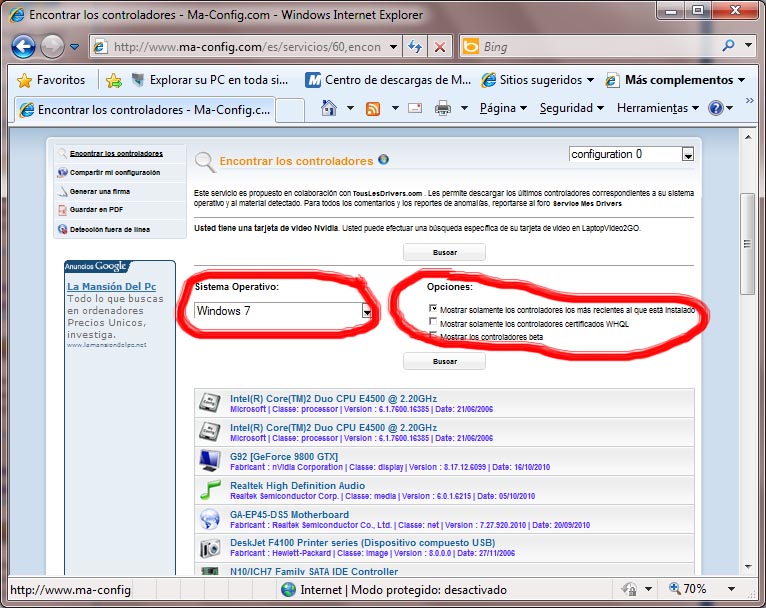Screen dimensions: 766x608
Task: Click 'Detección fuera de línea' sidebar link
Action: [x=109, y=230]
